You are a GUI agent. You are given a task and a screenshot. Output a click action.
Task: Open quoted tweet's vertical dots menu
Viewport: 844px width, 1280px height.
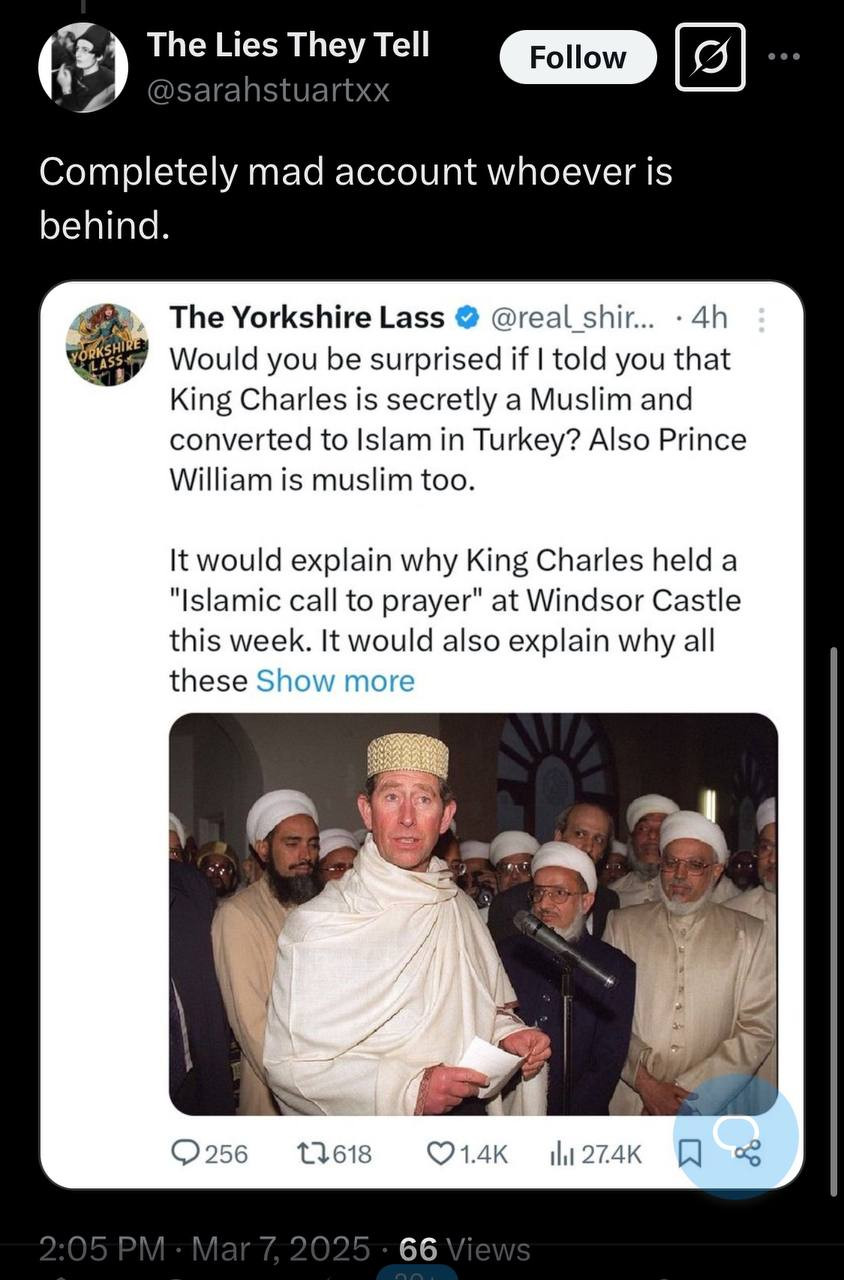click(x=760, y=320)
